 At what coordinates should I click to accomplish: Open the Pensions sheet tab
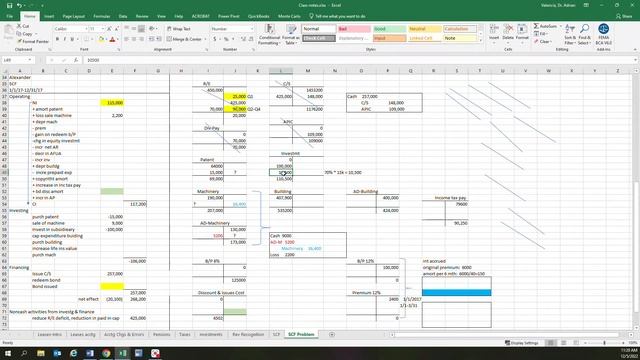click(x=162, y=334)
